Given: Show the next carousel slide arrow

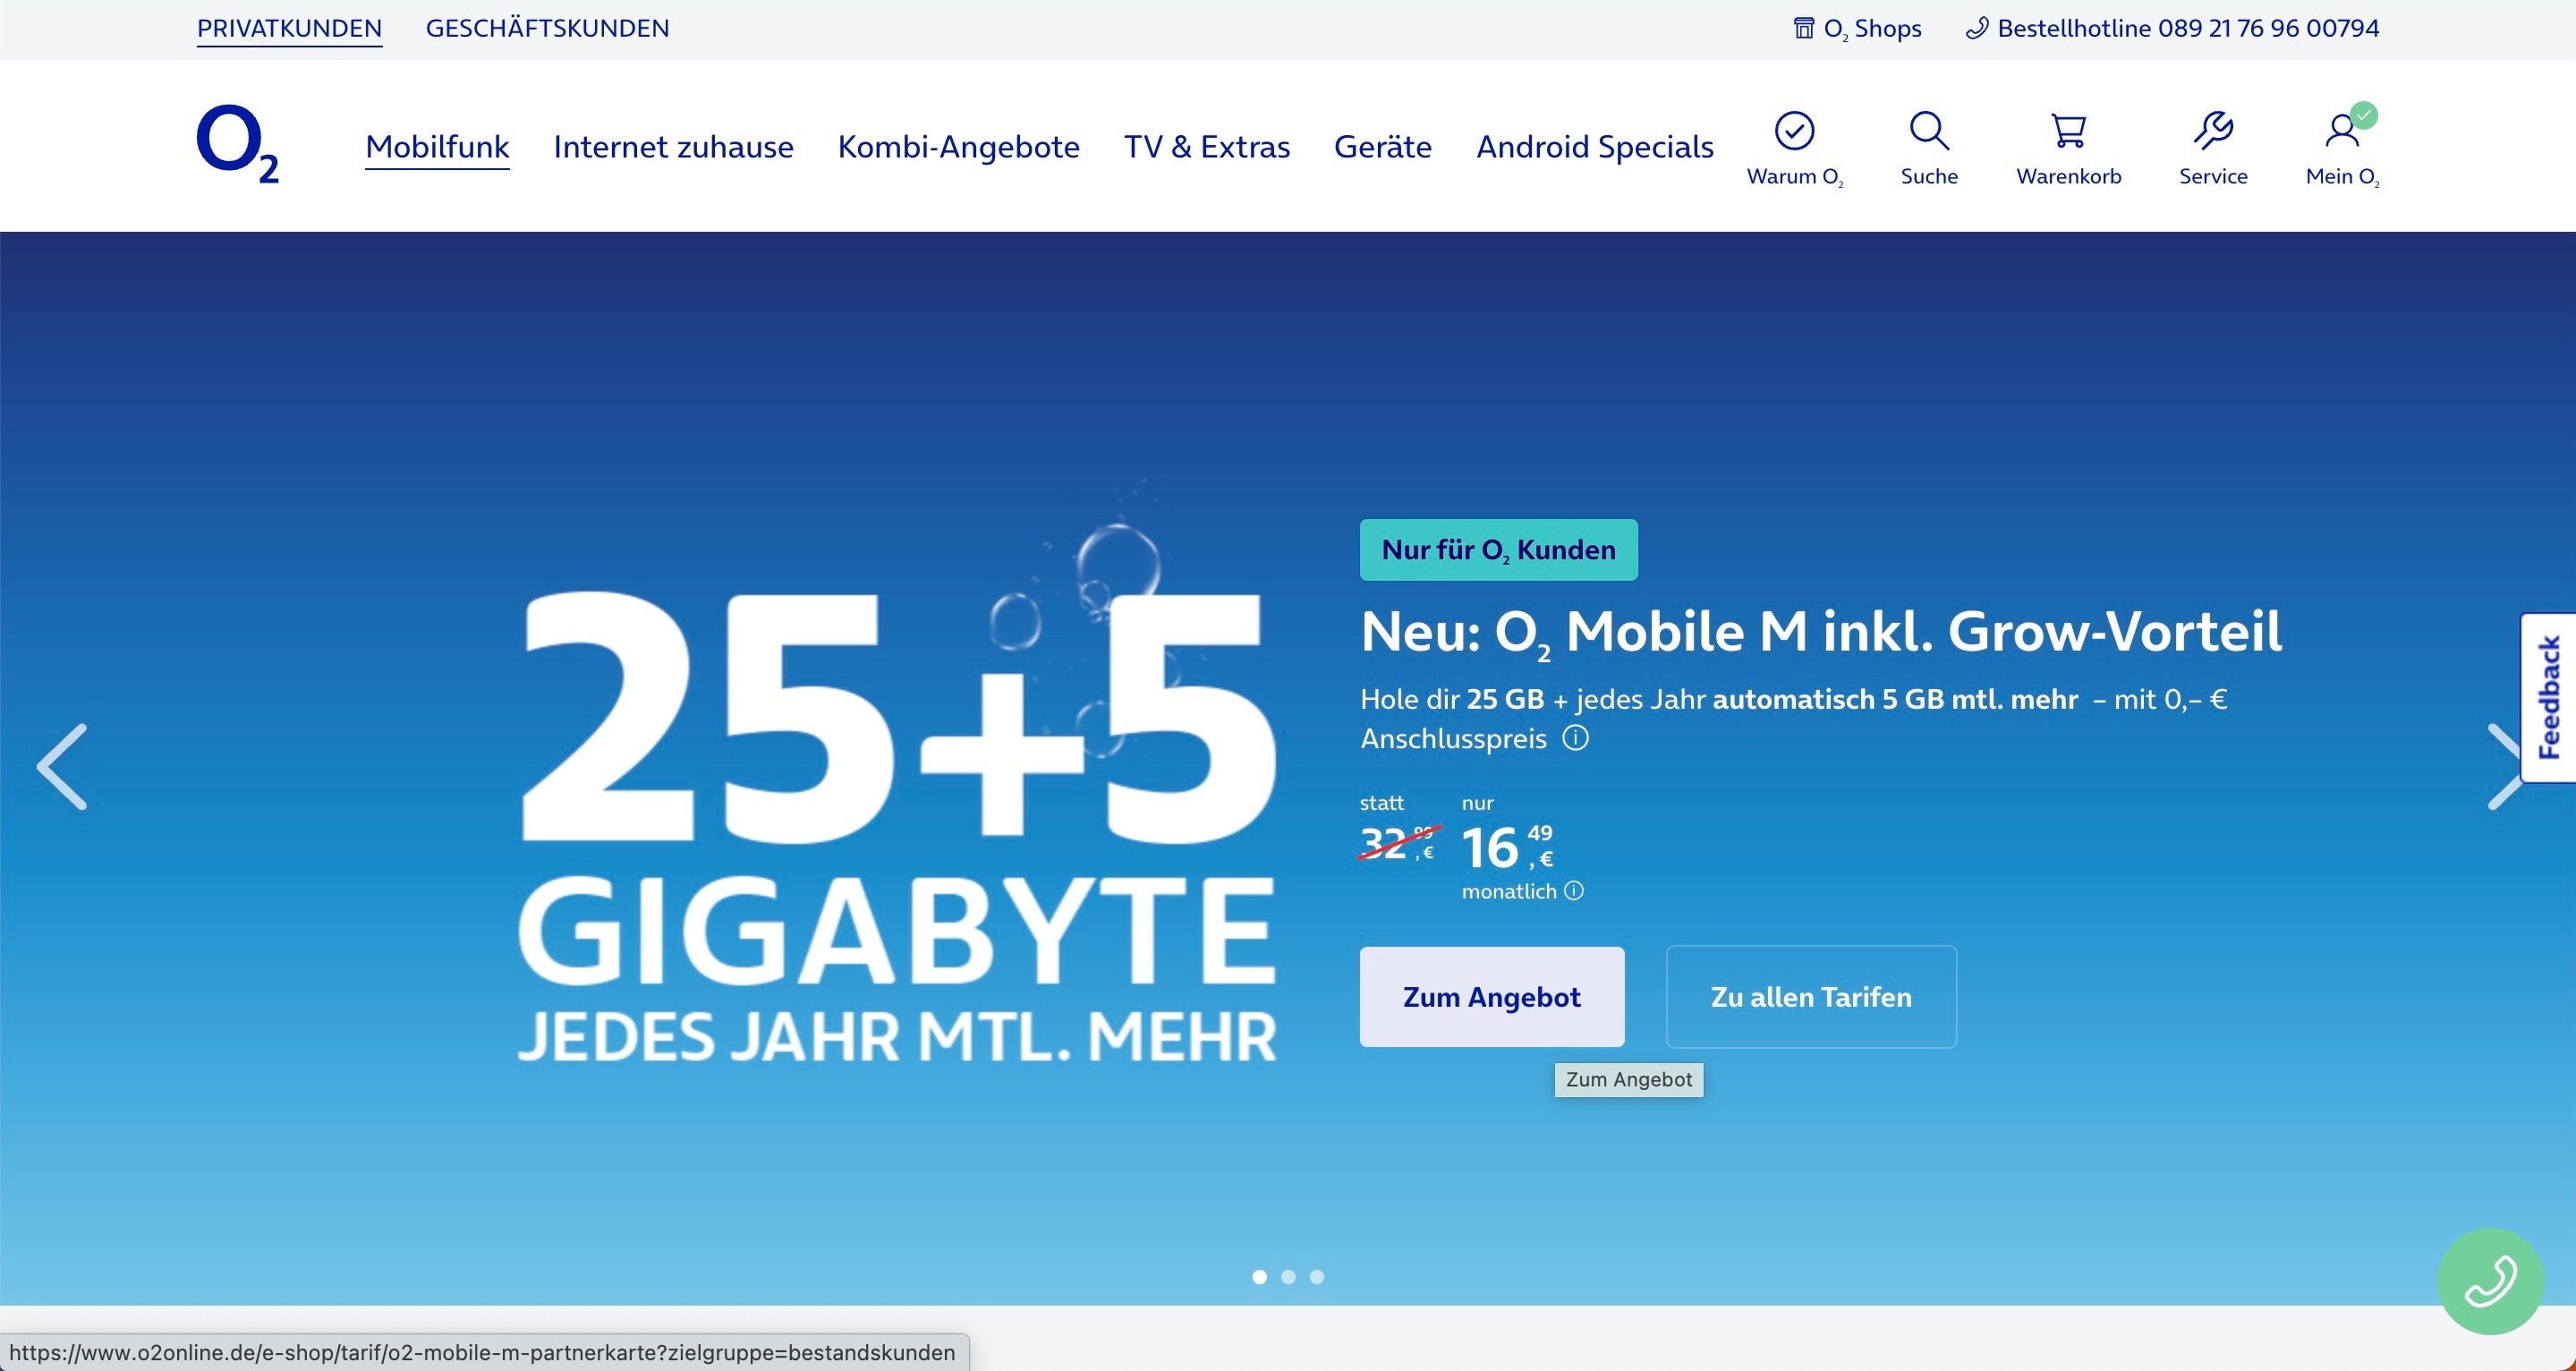Looking at the screenshot, I should (x=2503, y=767).
